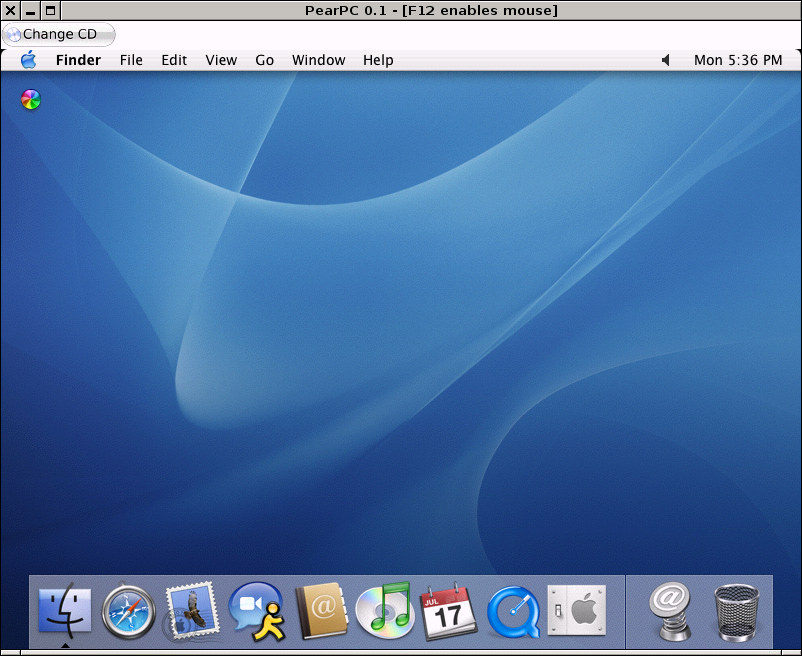Open the Trash in the Dock
The height and width of the screenshot is (656, 802).
(737, 610)
